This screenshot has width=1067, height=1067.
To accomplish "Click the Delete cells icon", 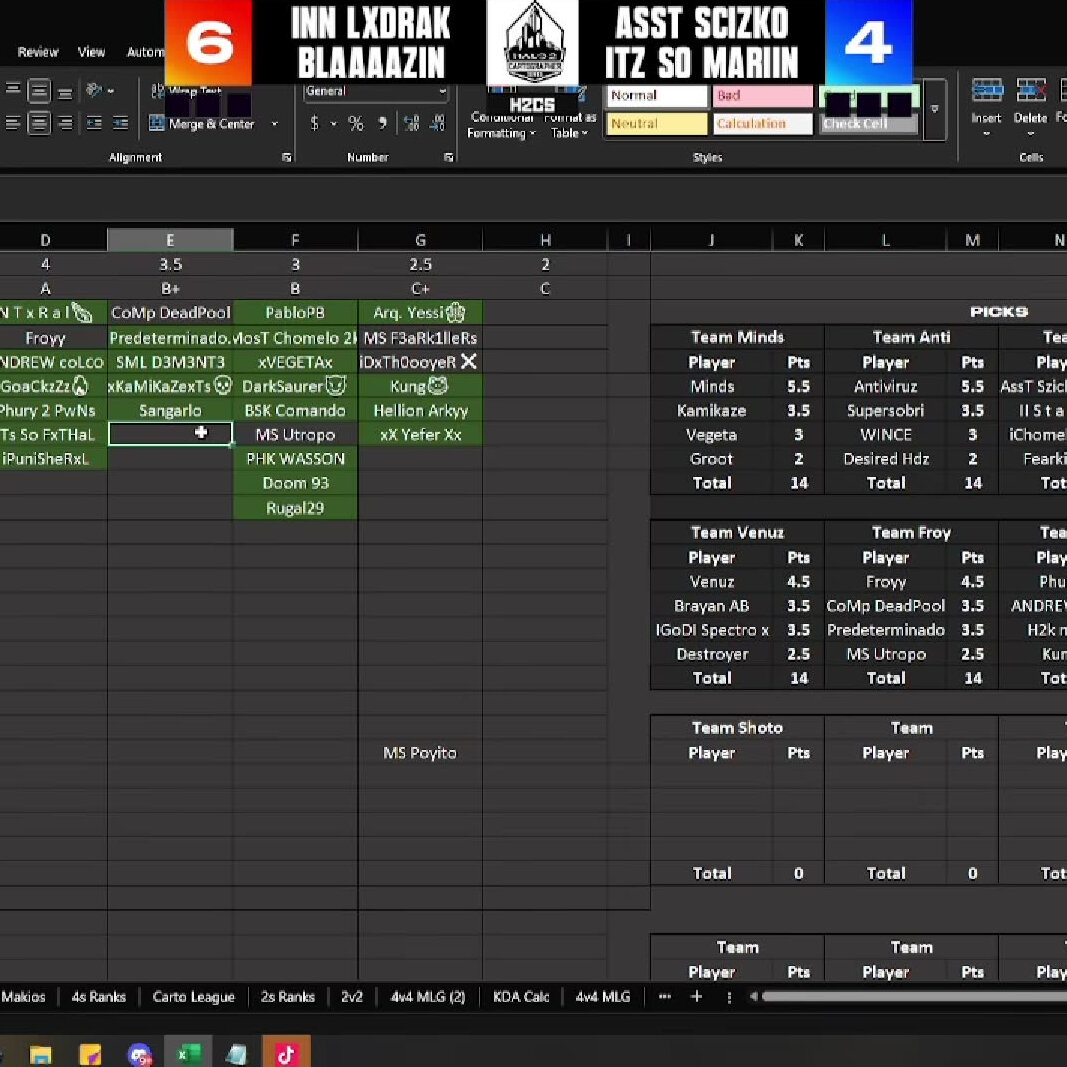I will (1030, 100).
